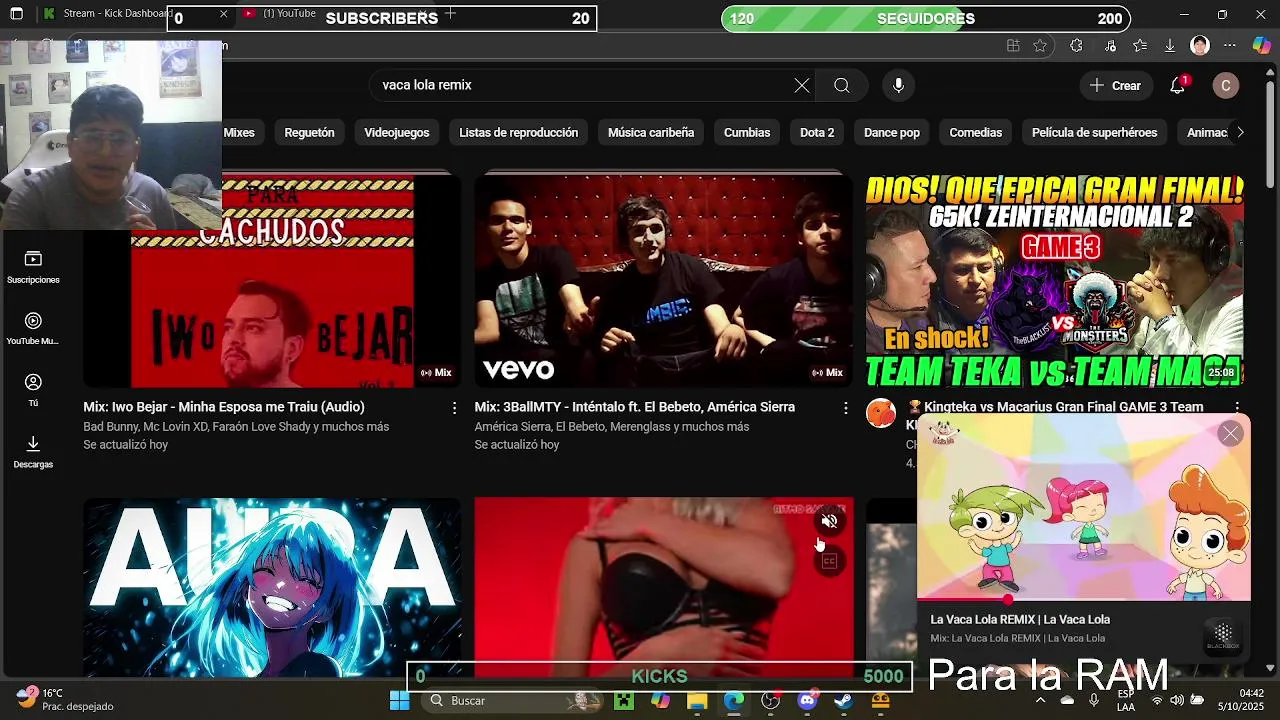
Task: Open Steam from the taskbar
Action: point(844,701)
